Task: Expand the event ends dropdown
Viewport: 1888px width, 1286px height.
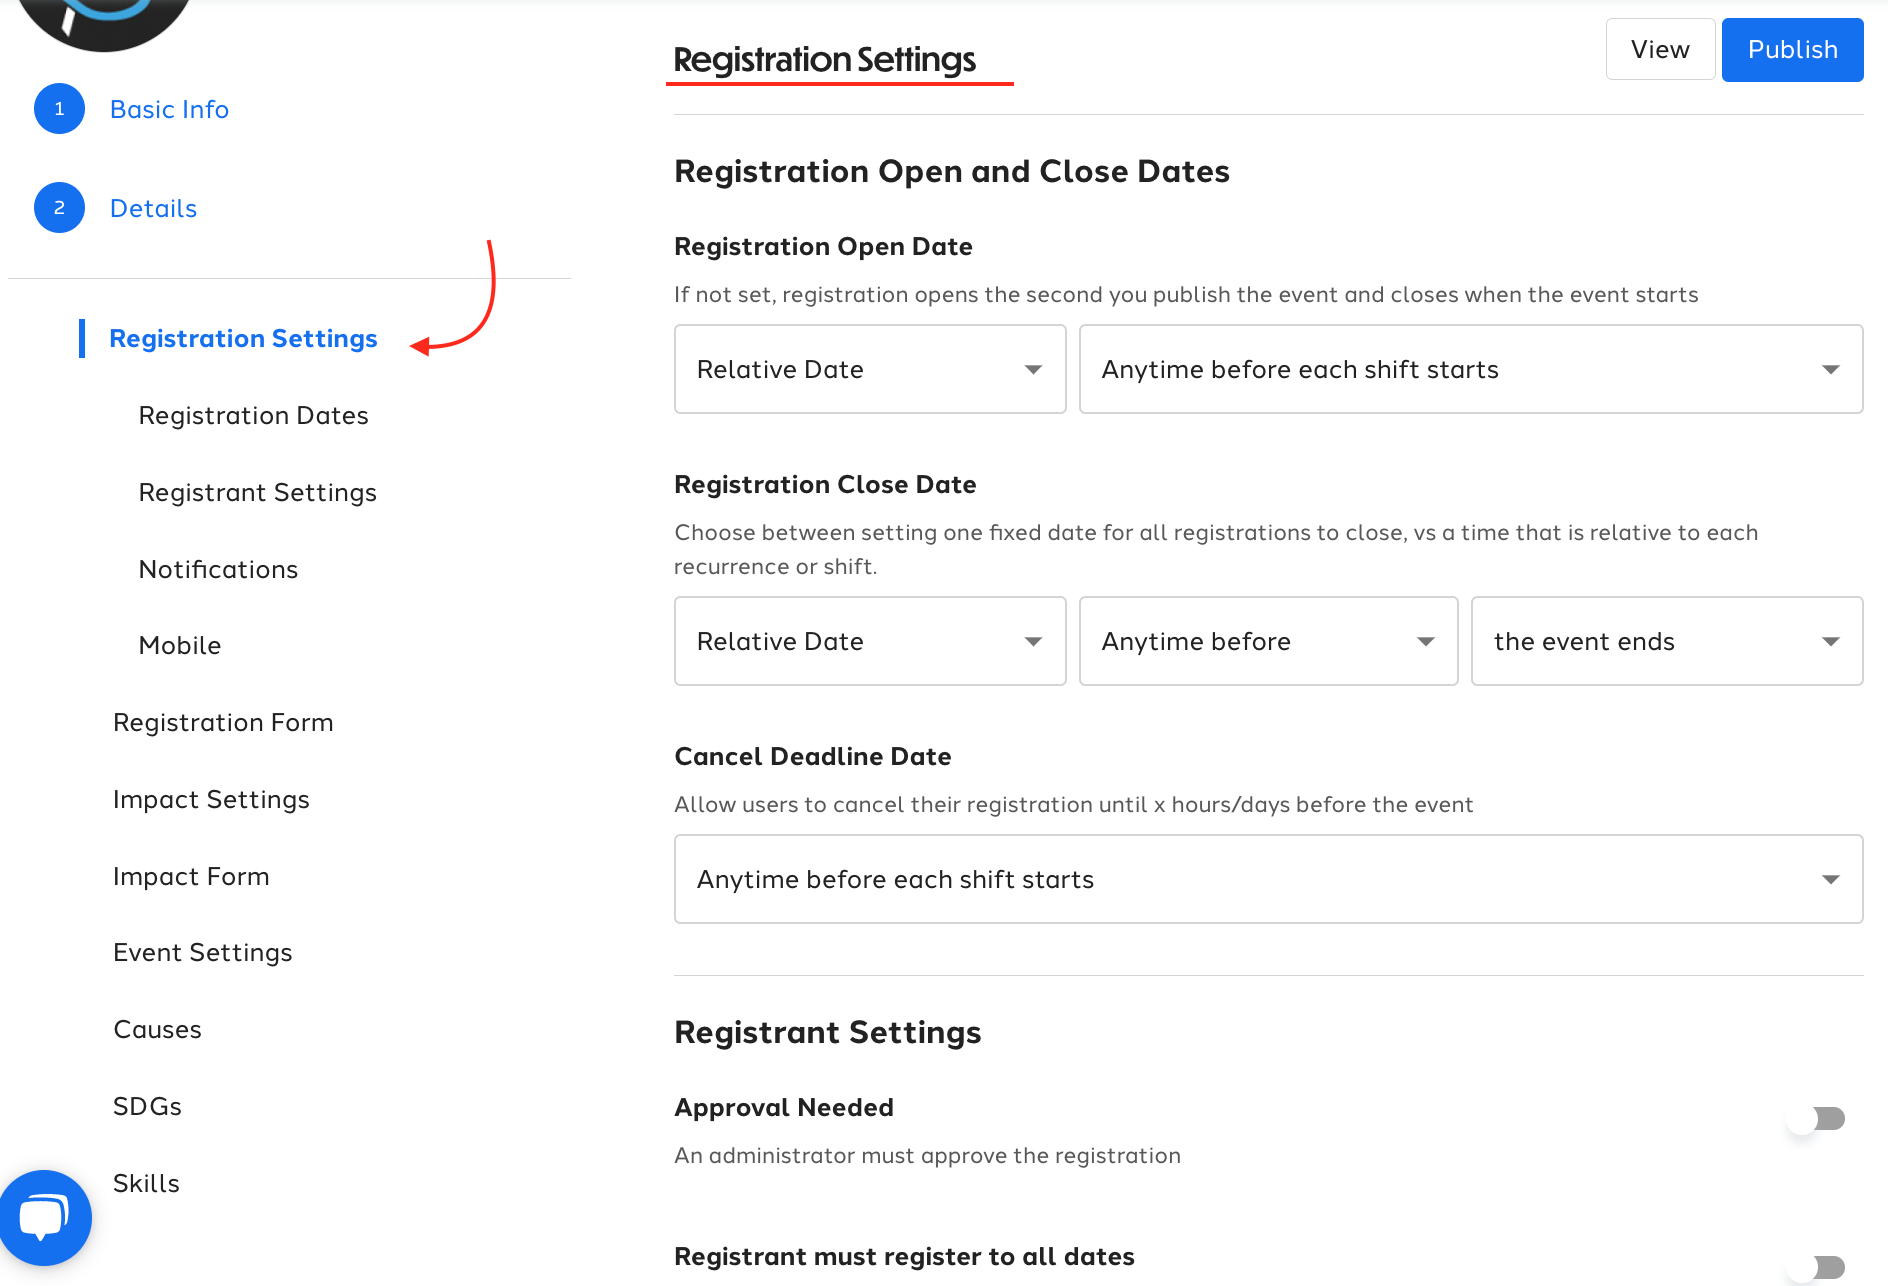Action: pyautogui.click(x=1667, y=641)
